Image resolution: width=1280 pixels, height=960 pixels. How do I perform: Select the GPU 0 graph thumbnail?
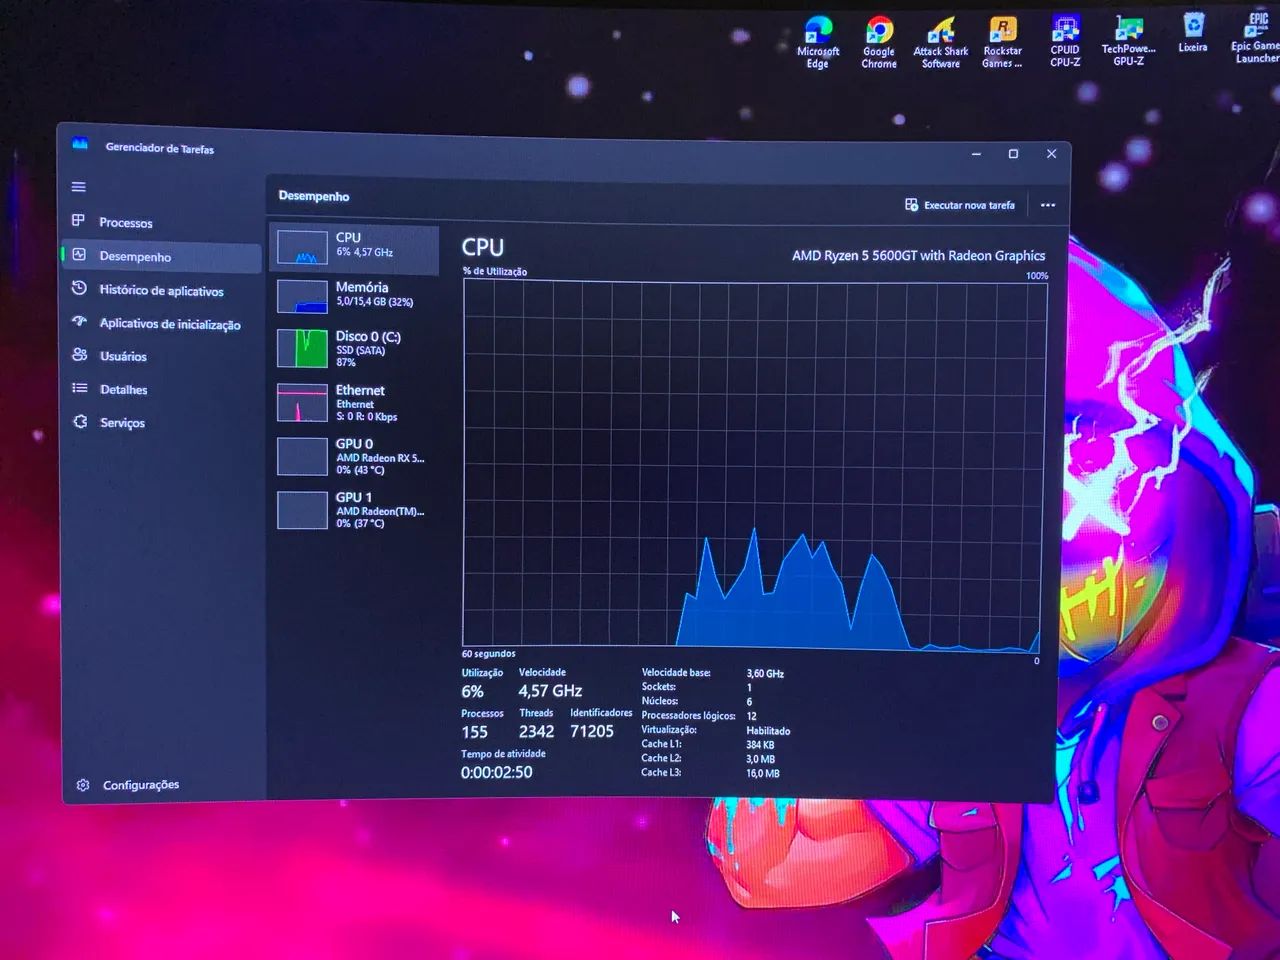(302, 456)
